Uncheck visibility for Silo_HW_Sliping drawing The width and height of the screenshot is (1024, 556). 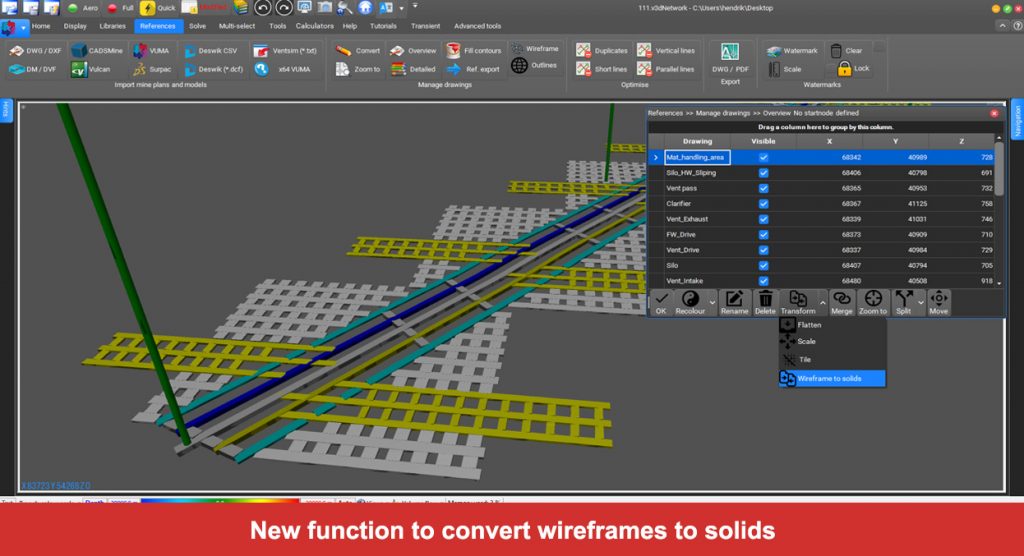(x=764, y=173)
